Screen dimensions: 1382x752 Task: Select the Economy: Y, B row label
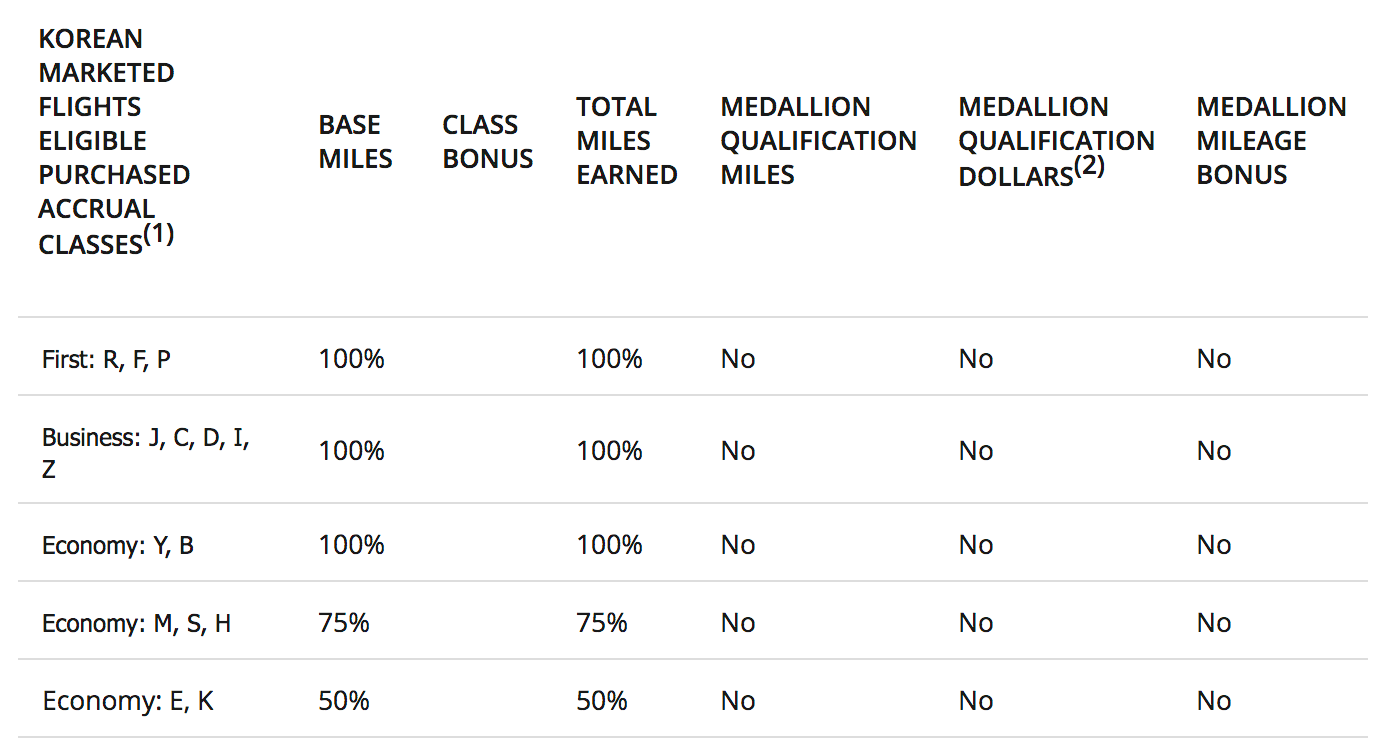pos(118,546)
